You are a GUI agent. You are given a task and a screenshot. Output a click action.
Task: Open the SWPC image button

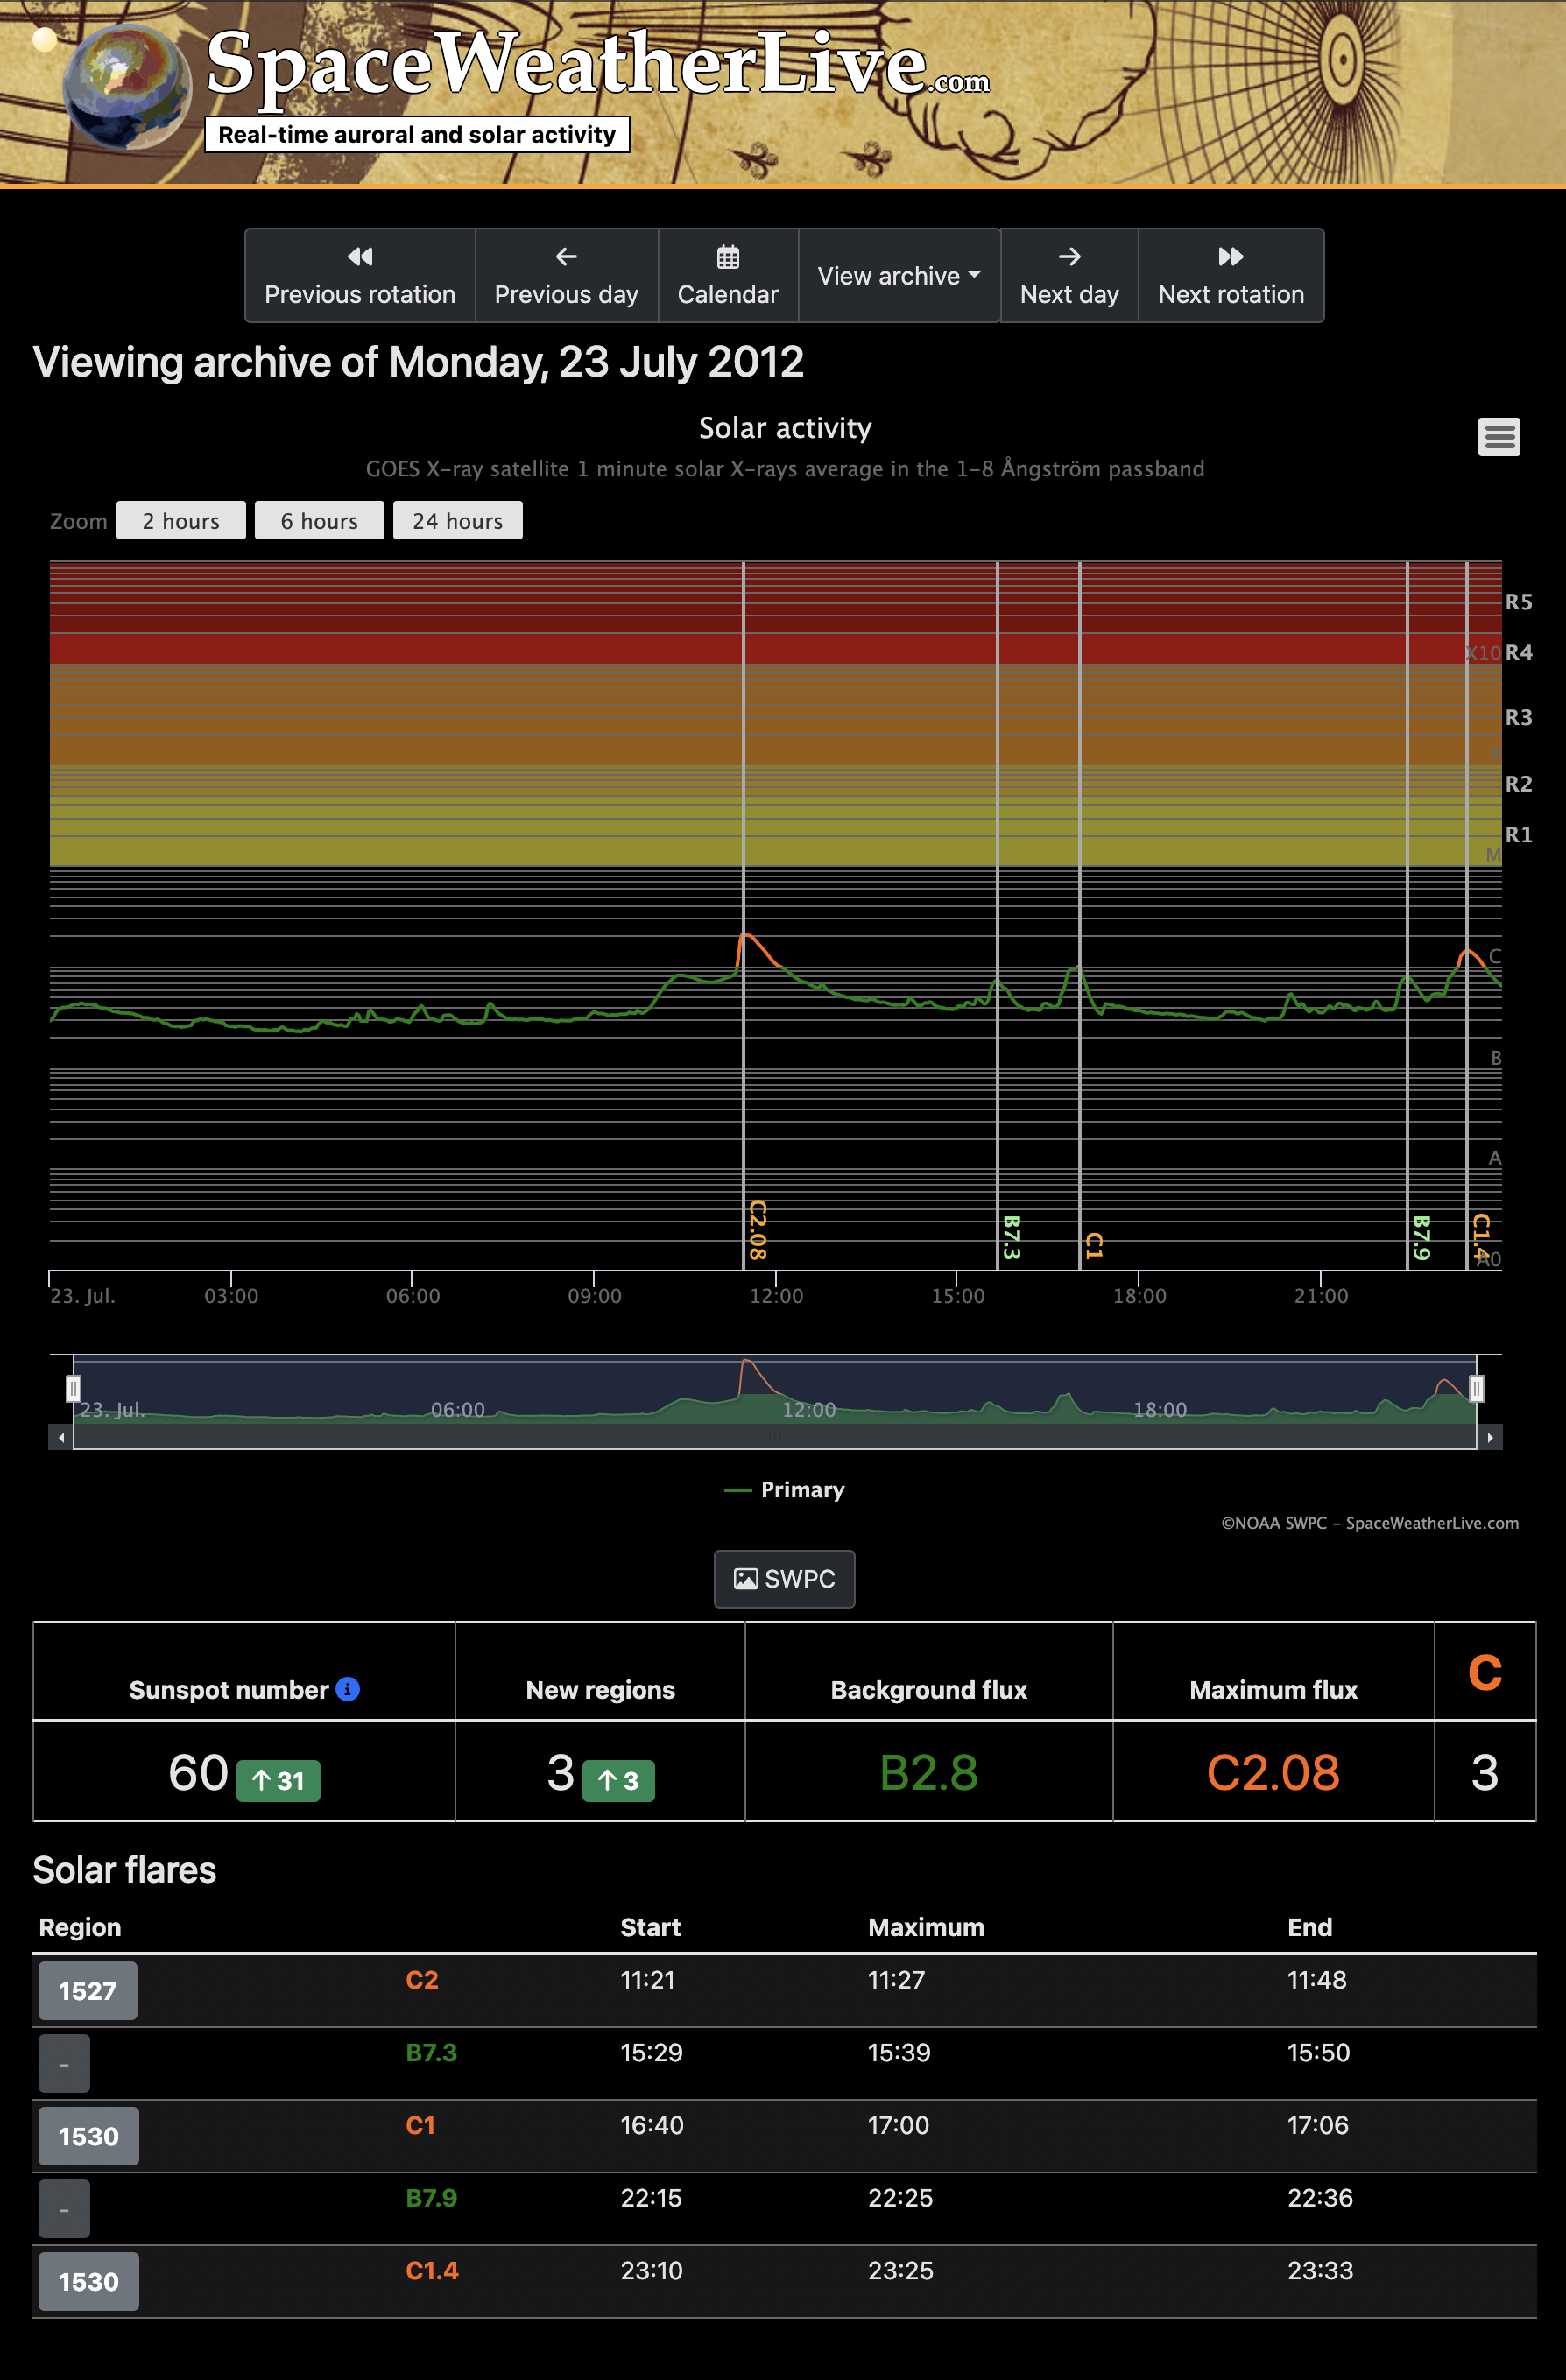784,1579
